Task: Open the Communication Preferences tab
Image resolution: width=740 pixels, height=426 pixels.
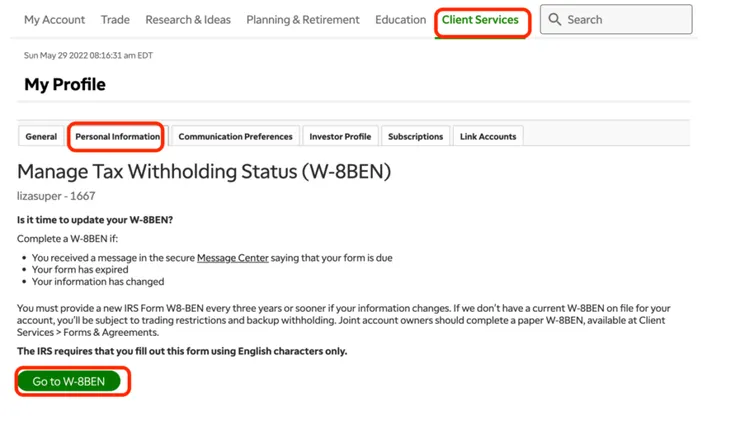Action: tap(235, 136)
